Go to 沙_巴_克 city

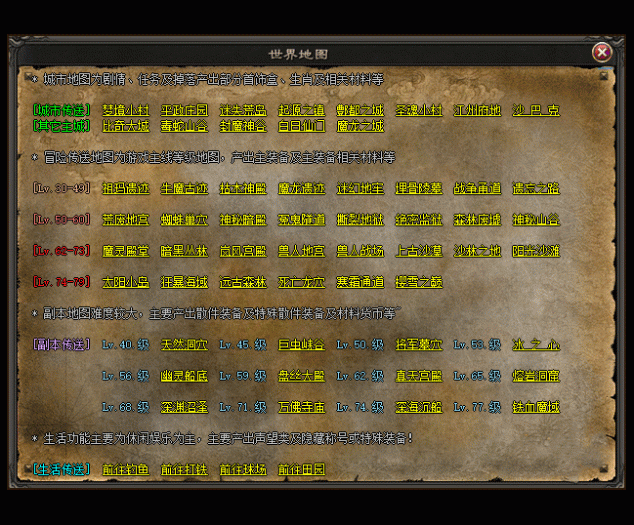point(536,110)
